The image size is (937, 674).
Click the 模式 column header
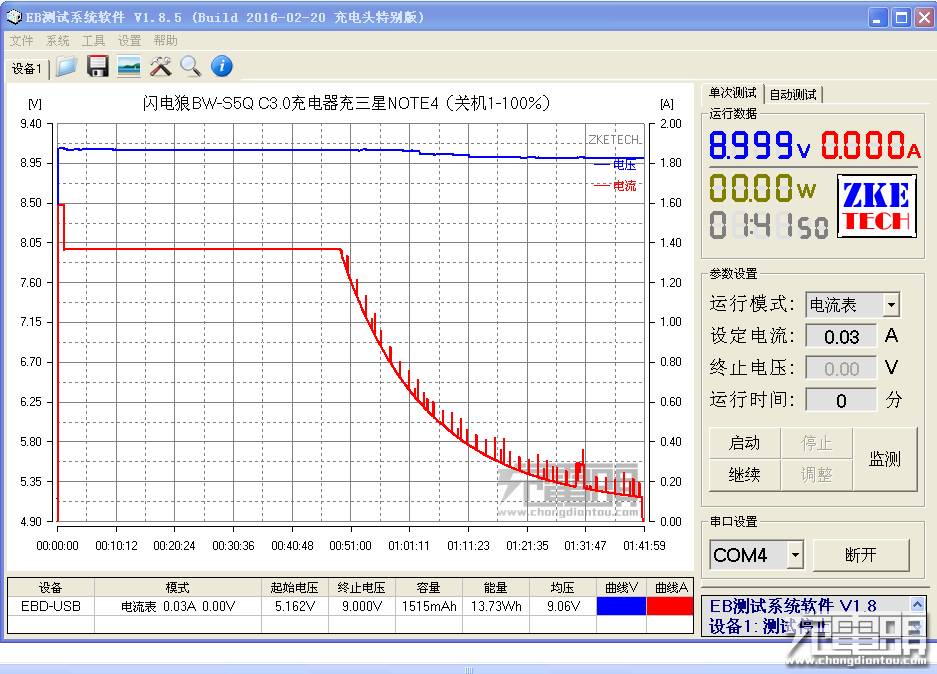point(178,587)
